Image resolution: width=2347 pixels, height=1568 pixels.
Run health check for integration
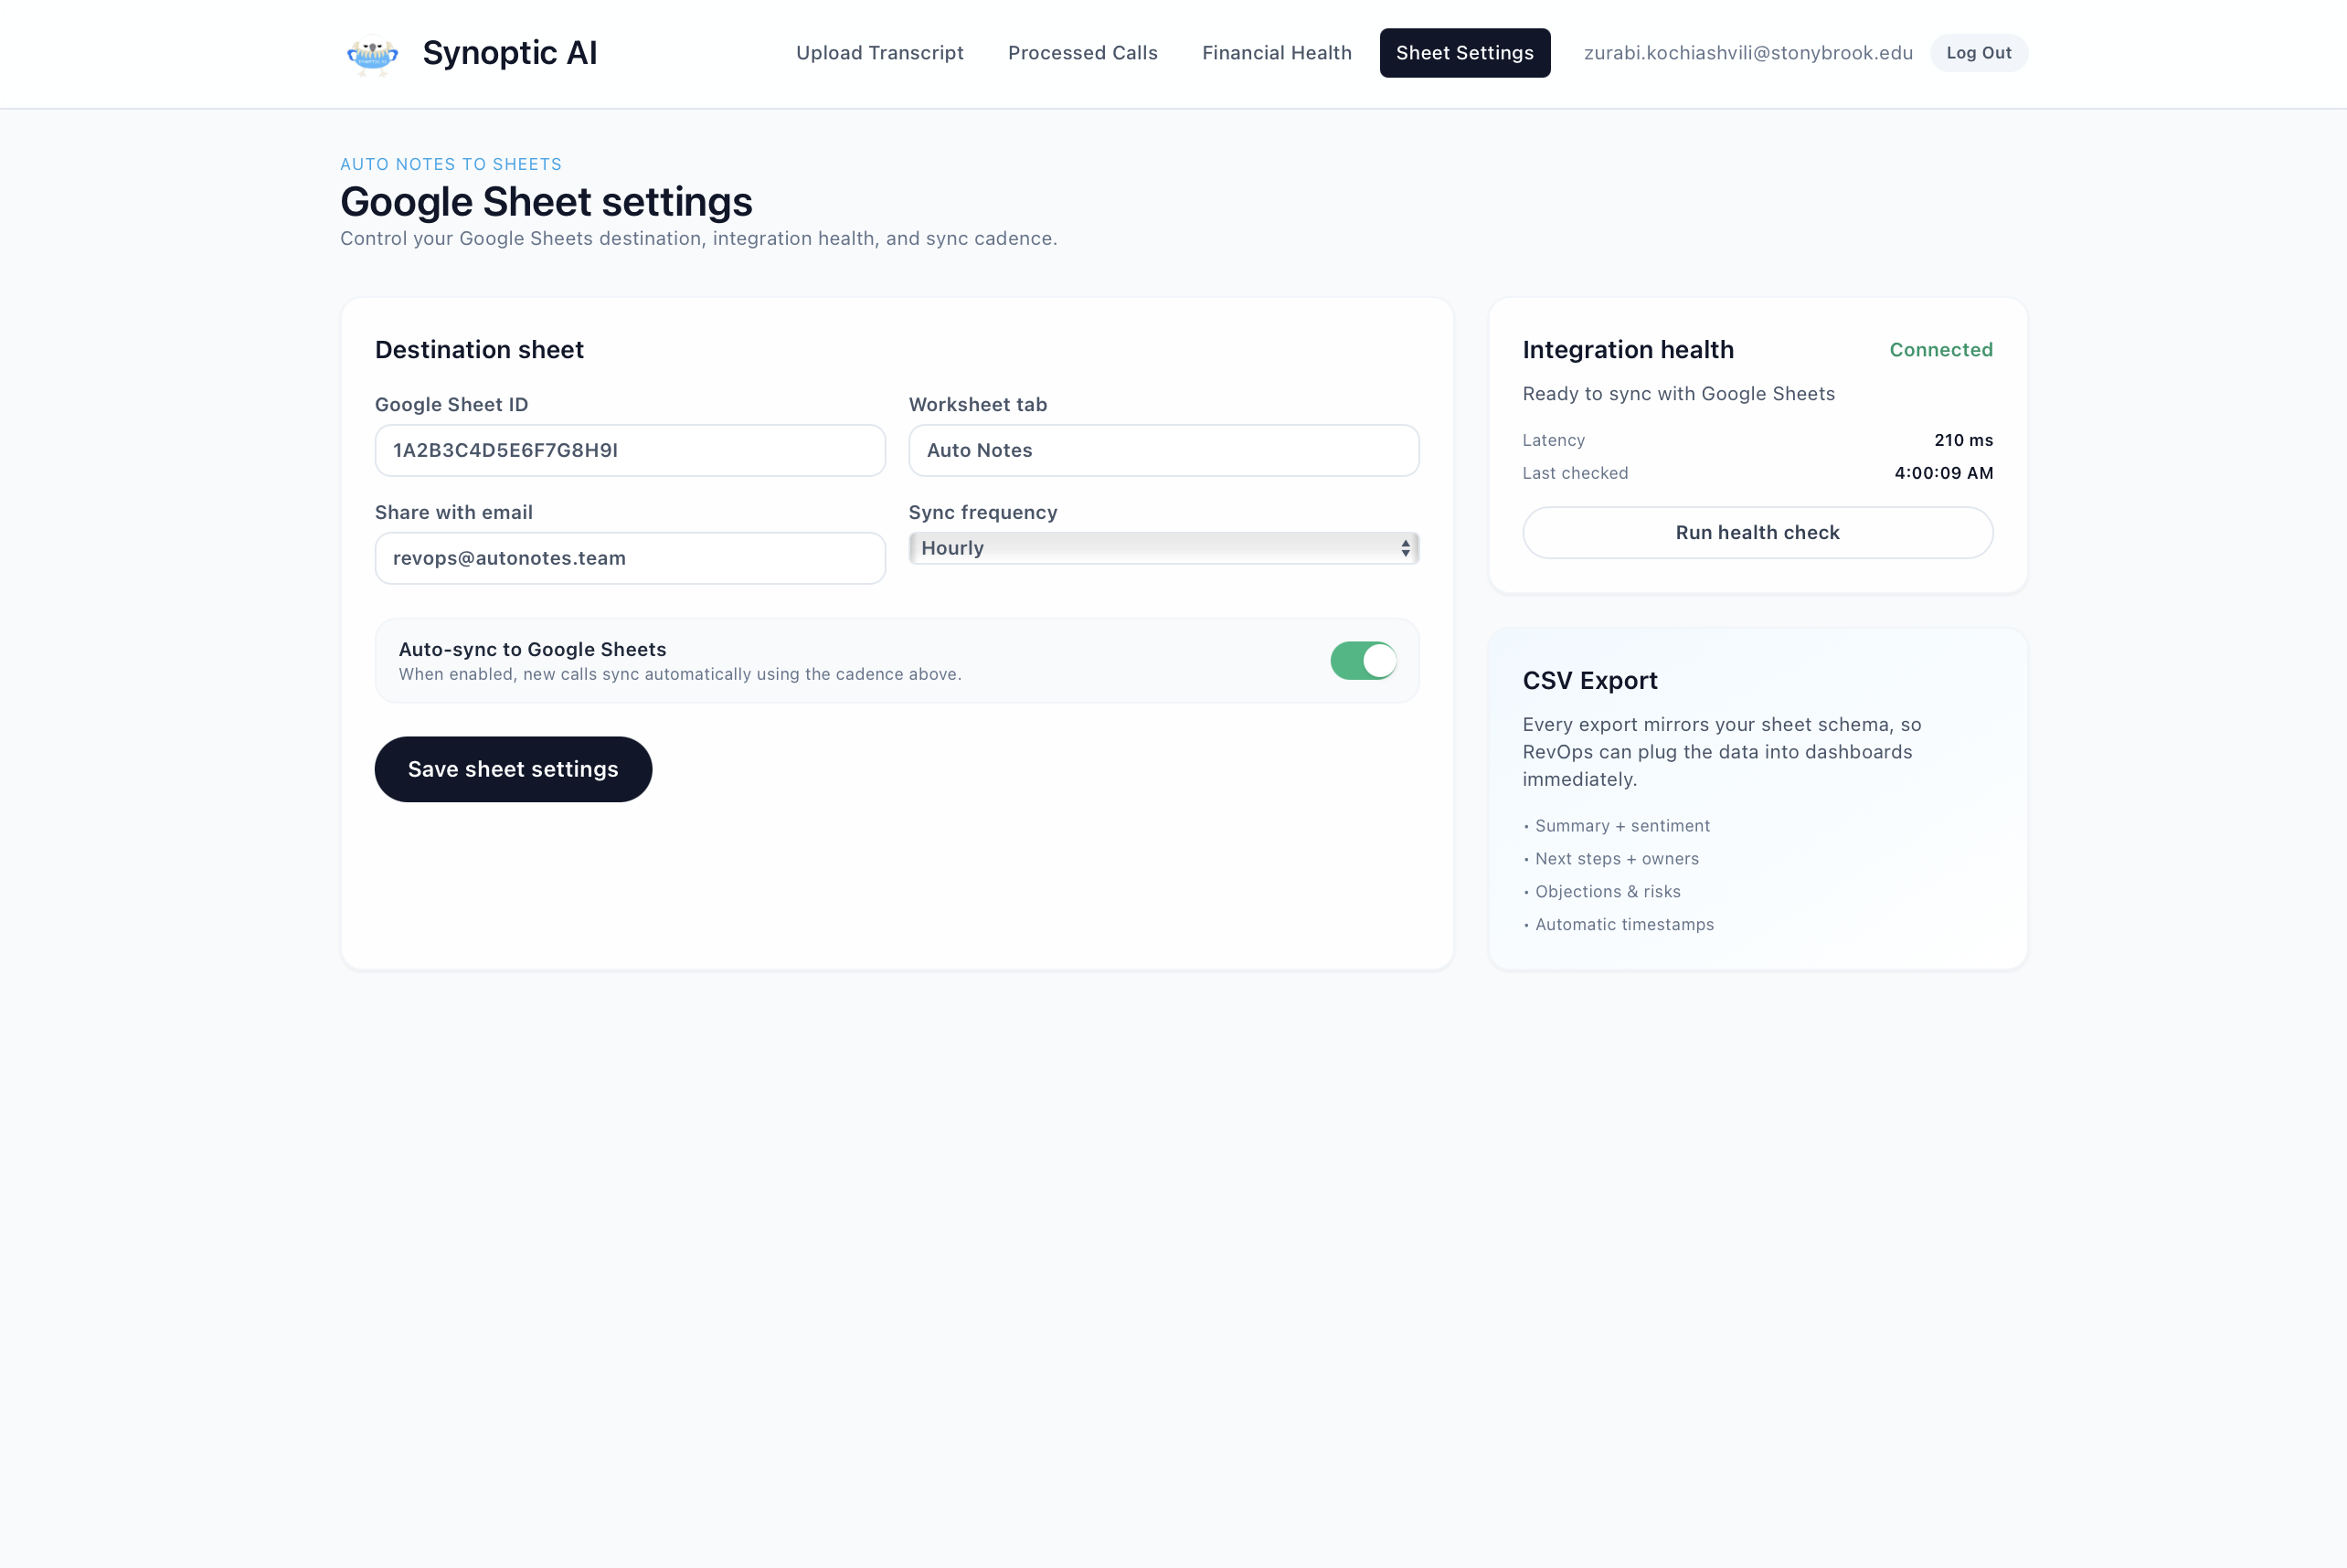click(x=1757, y=533)
